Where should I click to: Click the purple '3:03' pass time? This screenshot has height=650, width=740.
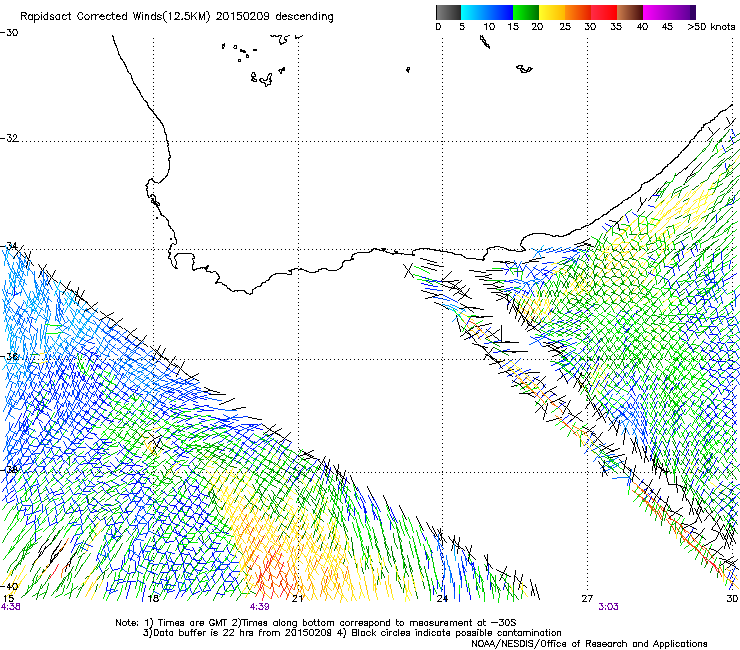[608, 607]
